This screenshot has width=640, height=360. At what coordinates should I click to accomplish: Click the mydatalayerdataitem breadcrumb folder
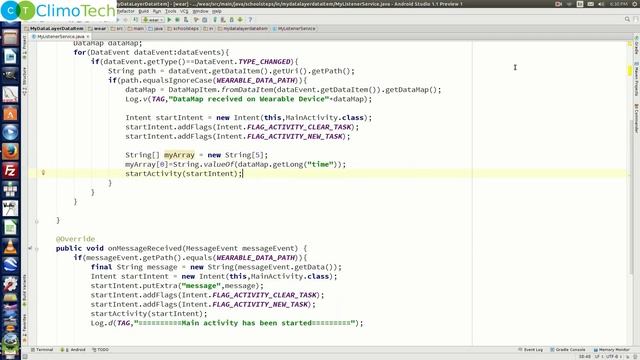pos(243,29)
